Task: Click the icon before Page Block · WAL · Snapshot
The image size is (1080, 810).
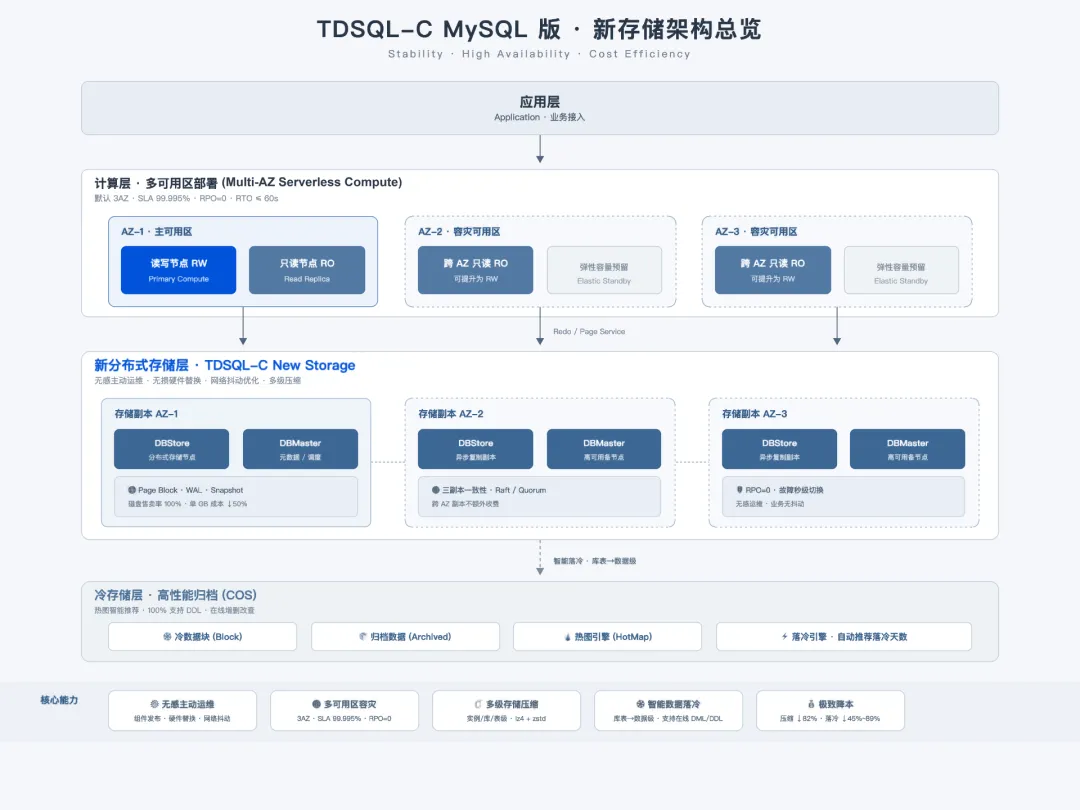Action: [132, 490]
